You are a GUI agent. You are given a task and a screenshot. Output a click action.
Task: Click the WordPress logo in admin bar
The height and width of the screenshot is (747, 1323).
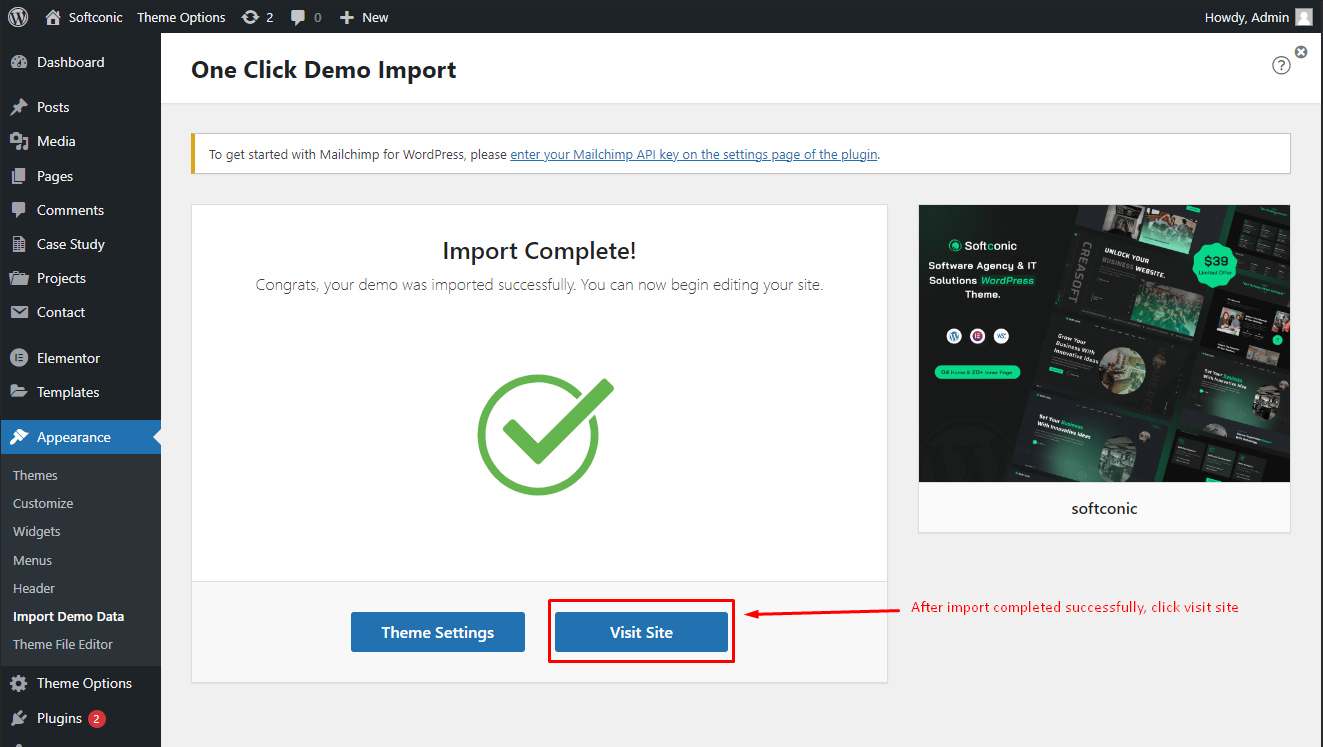pyautogui.click(x=18, y=17)
